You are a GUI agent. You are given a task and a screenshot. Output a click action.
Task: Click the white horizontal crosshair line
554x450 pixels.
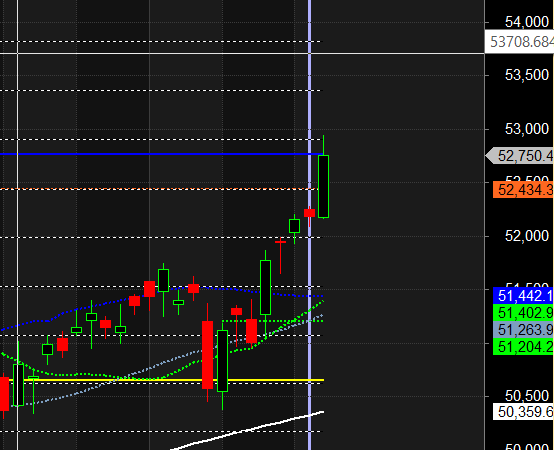point(242,54)
